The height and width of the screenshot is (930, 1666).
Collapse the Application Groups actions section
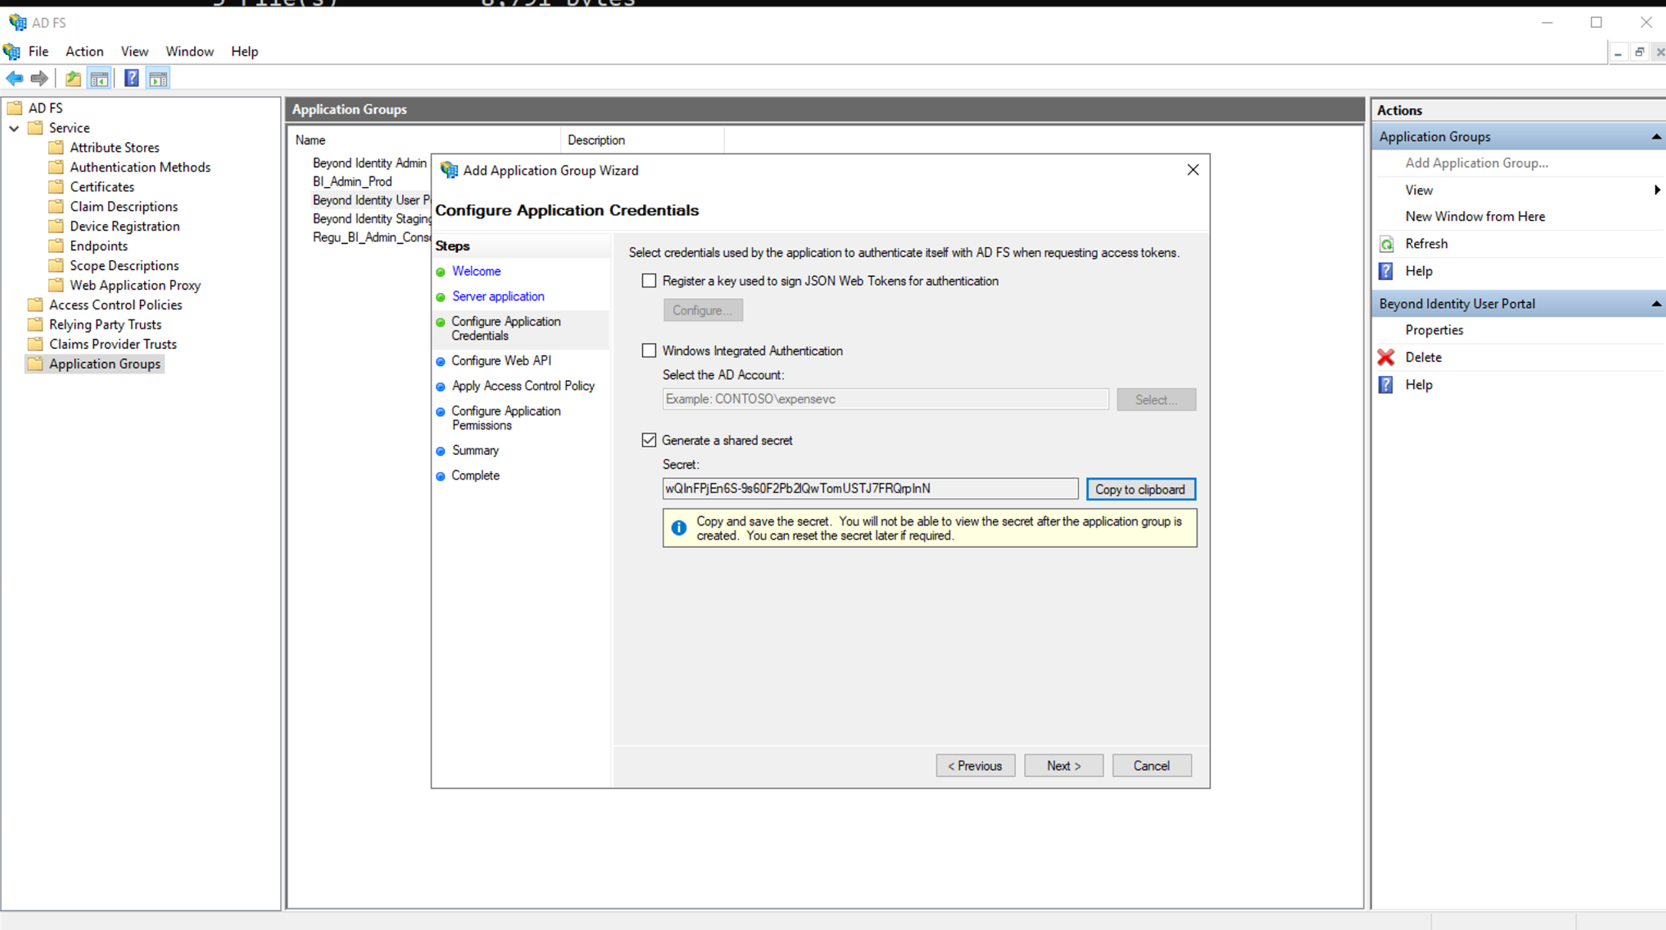[1655, 137]
